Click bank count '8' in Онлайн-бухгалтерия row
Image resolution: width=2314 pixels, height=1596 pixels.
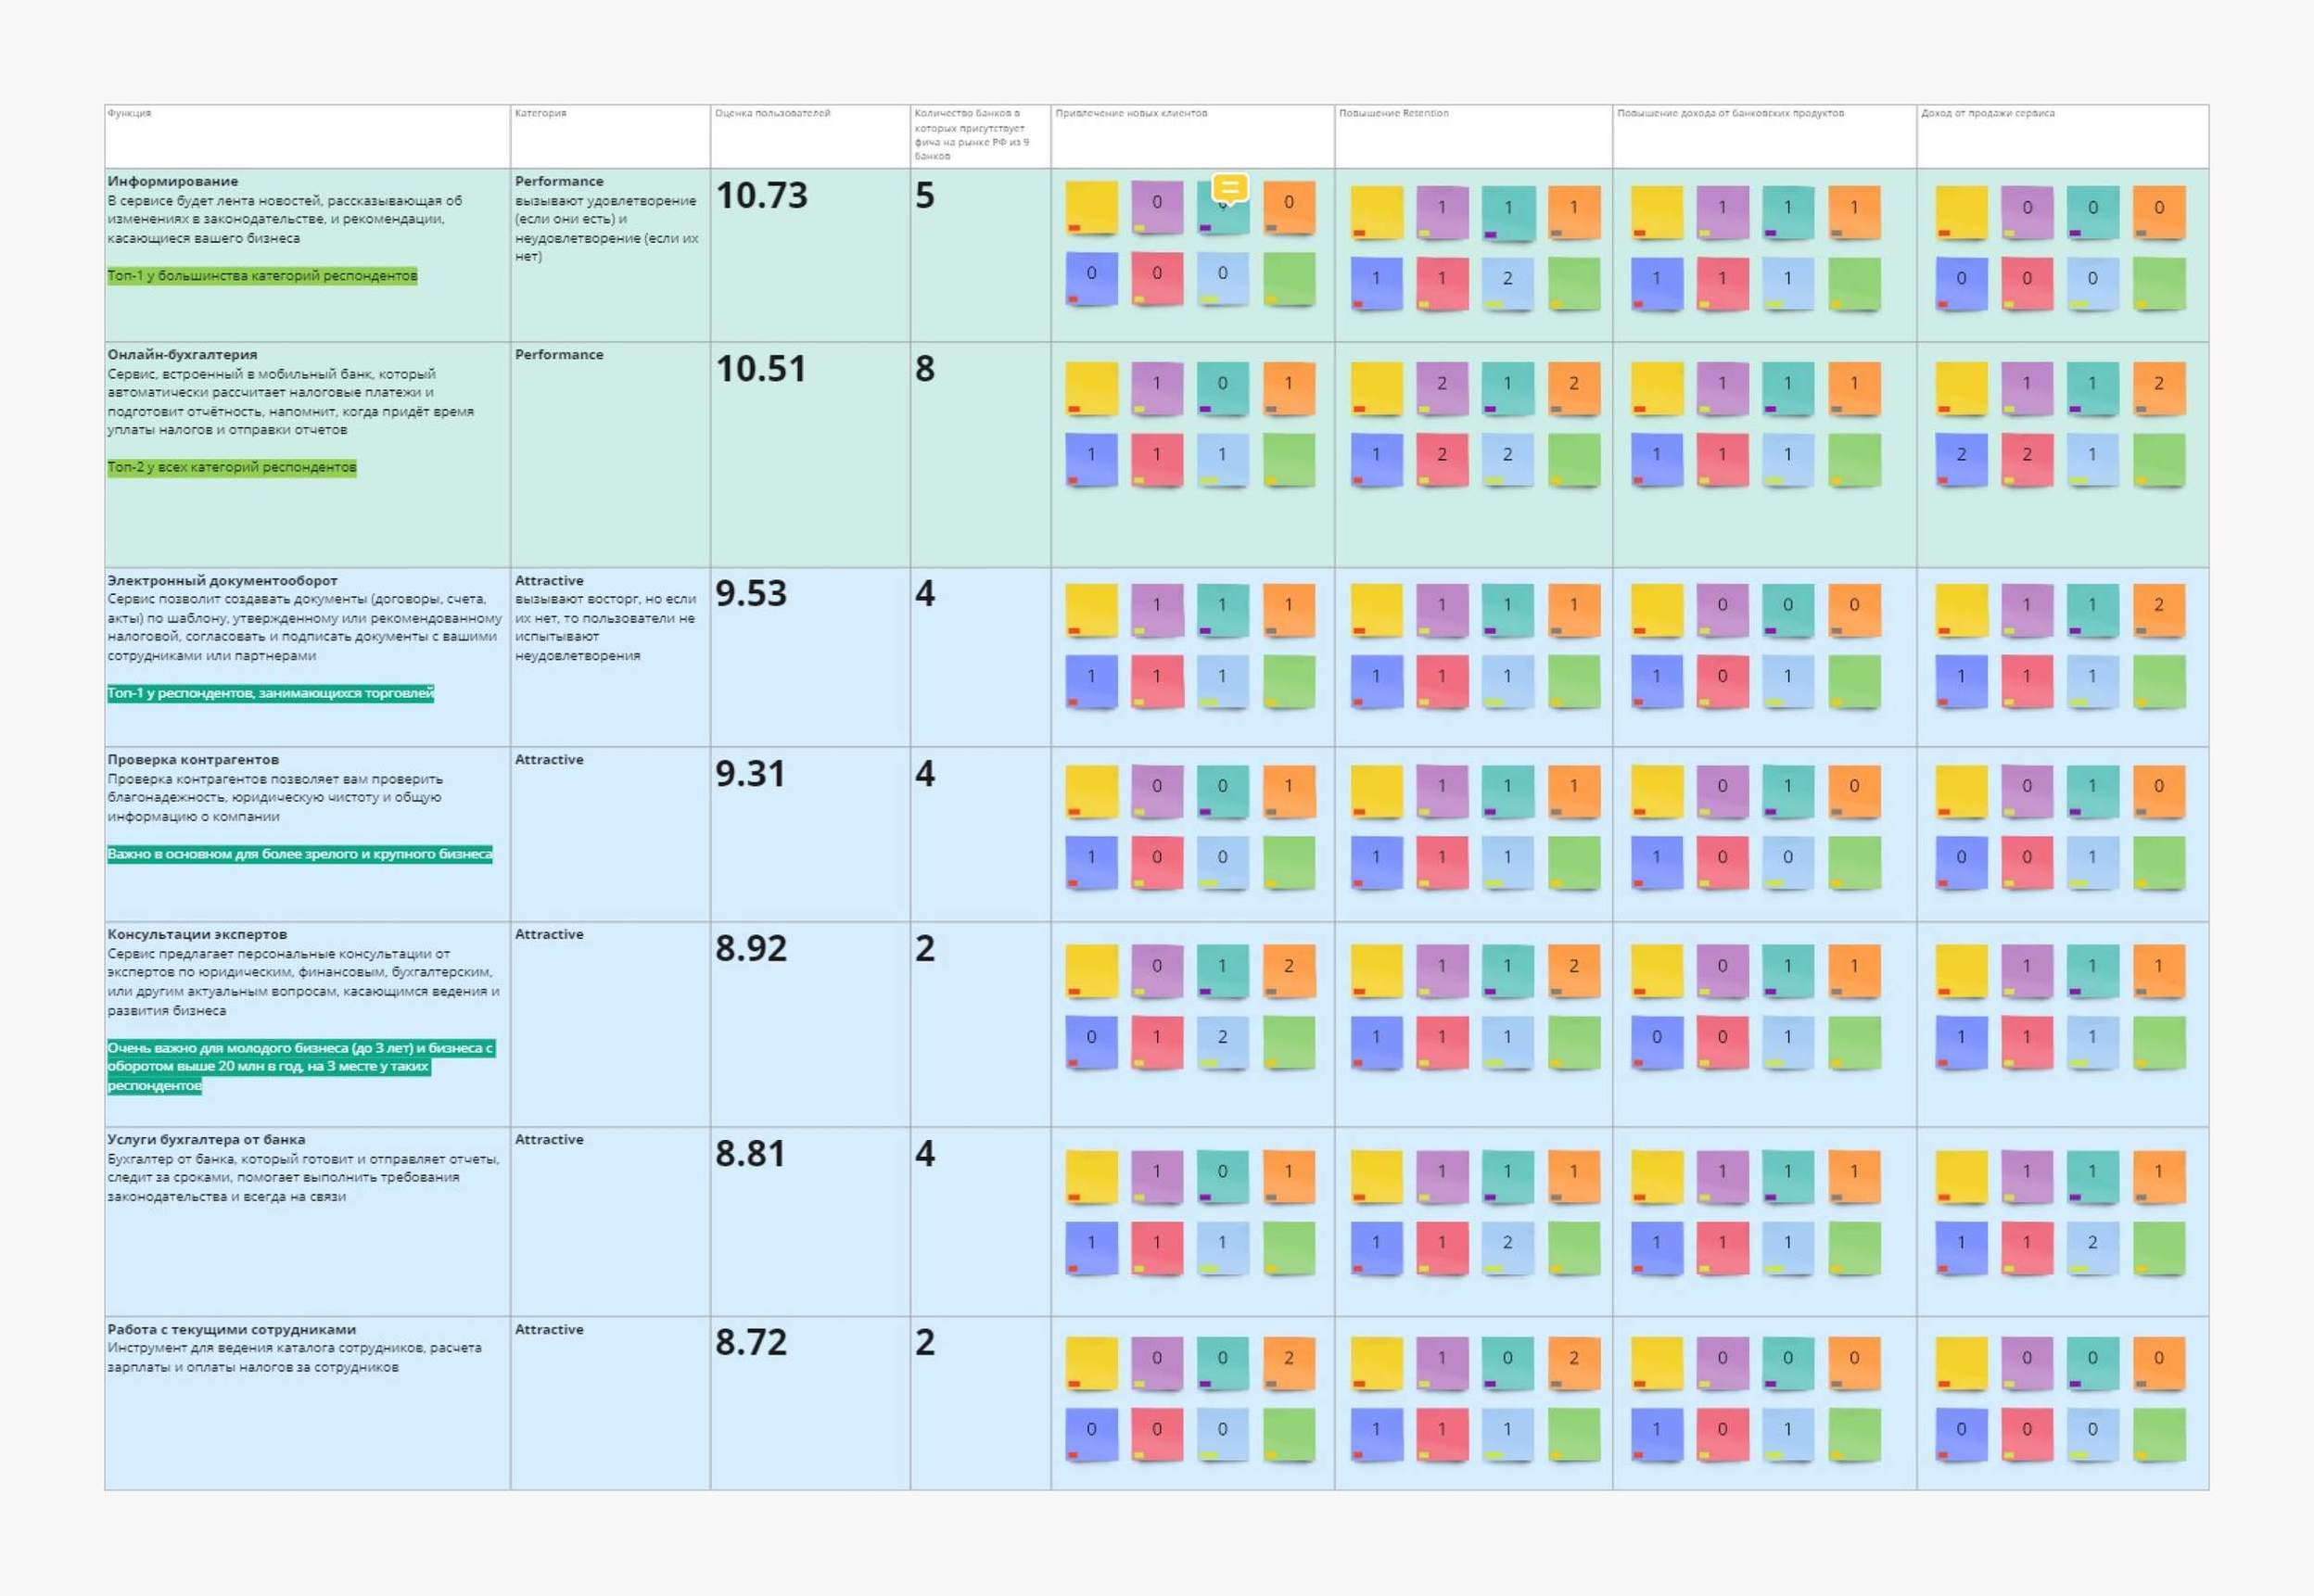point(925,368)
